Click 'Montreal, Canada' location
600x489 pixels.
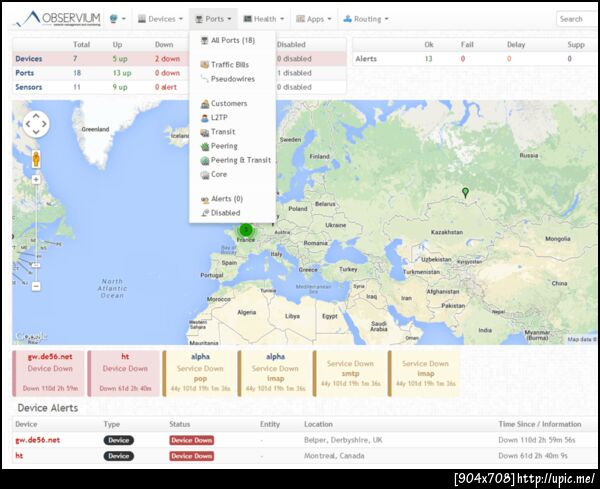334,456
